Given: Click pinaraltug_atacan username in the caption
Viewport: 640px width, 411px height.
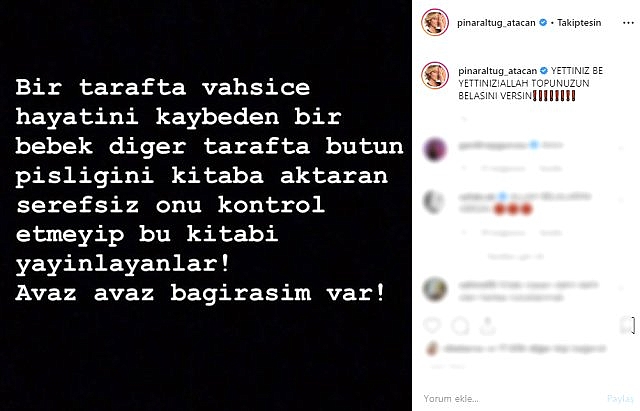Looking at the screenshot, I should tap(497, 71).
